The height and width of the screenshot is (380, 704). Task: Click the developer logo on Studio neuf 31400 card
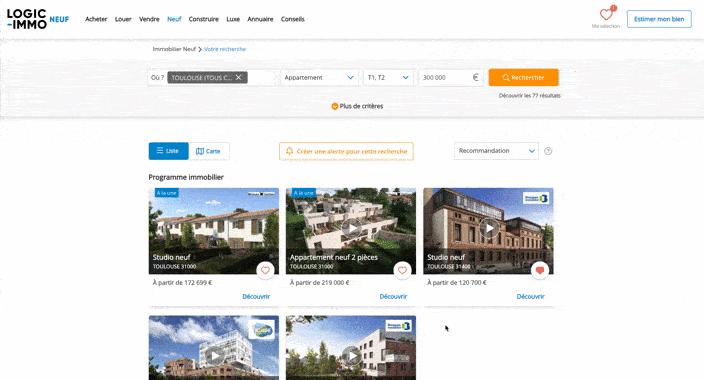(536, 198)
